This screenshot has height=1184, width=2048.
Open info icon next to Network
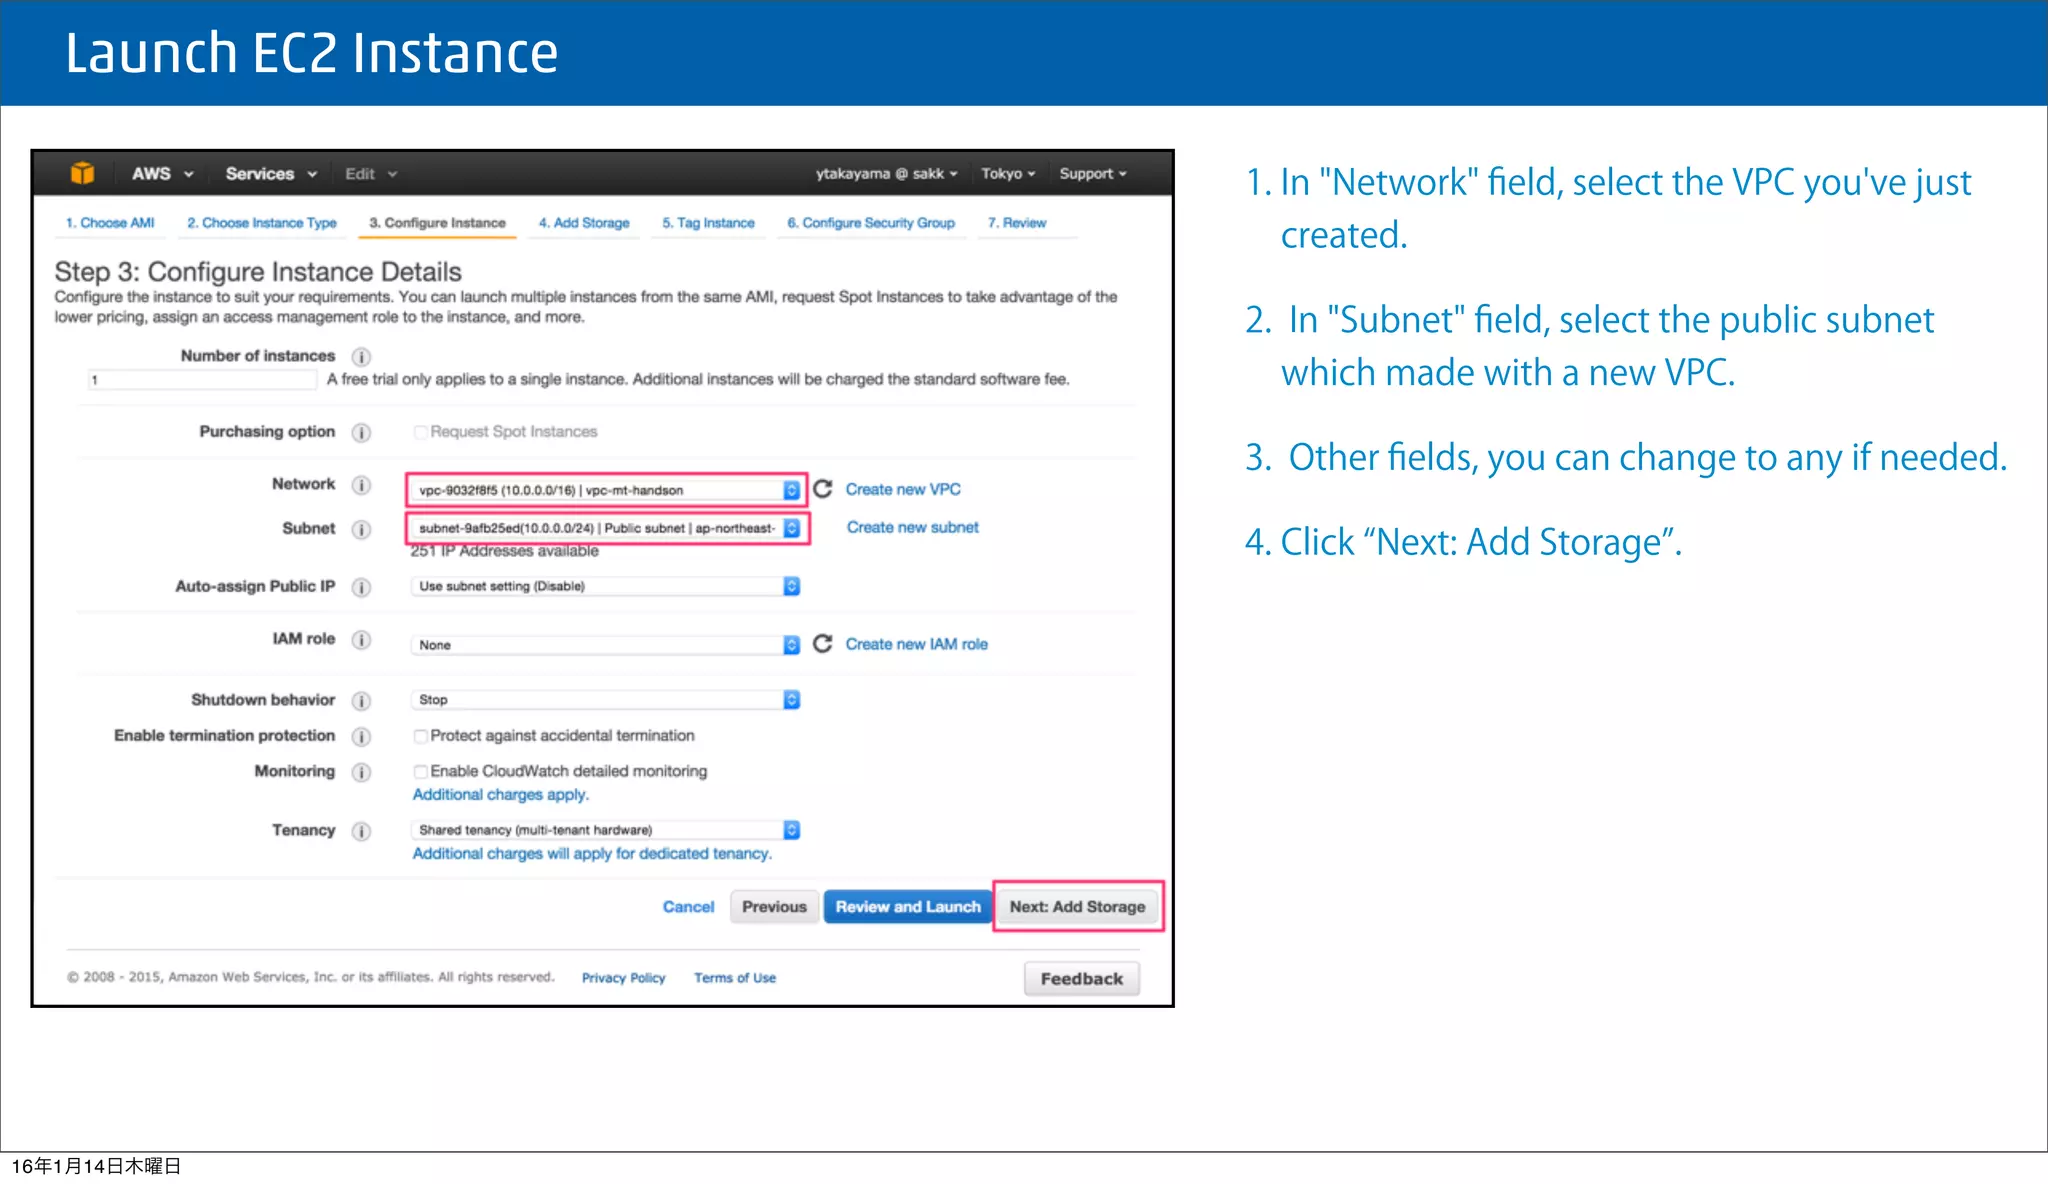click(361, 485)
